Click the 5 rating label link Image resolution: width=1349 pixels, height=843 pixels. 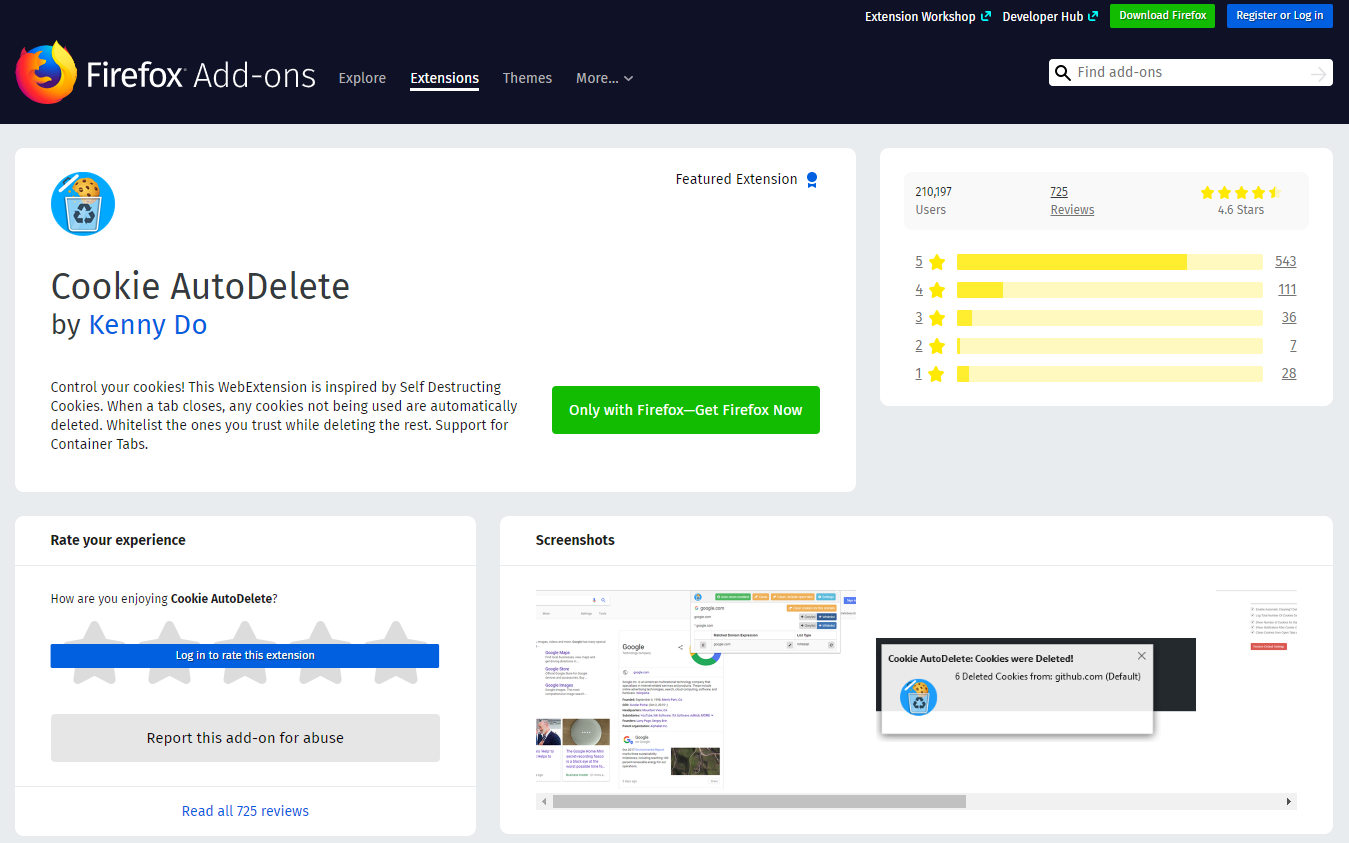[x=919, y=262]
